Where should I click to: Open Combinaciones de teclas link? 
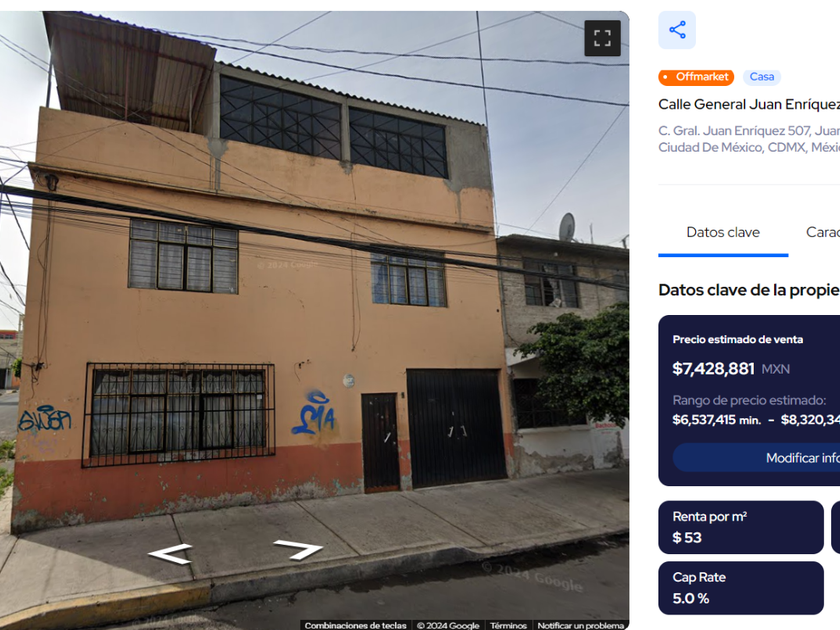coord(355,625)
